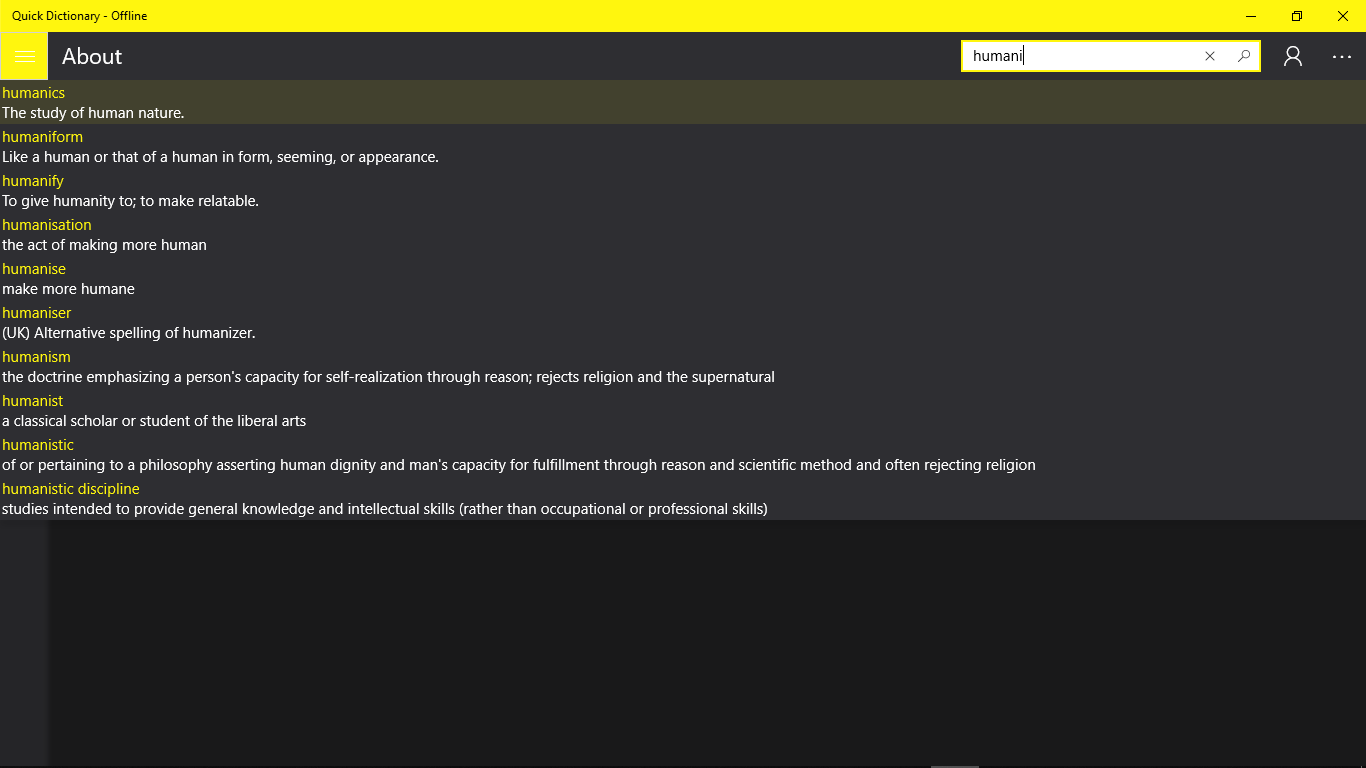Image resolution: width=1366 pixels, height=768 pixels.
Task: Select the humanics entry
Action: tap(683, 102)
